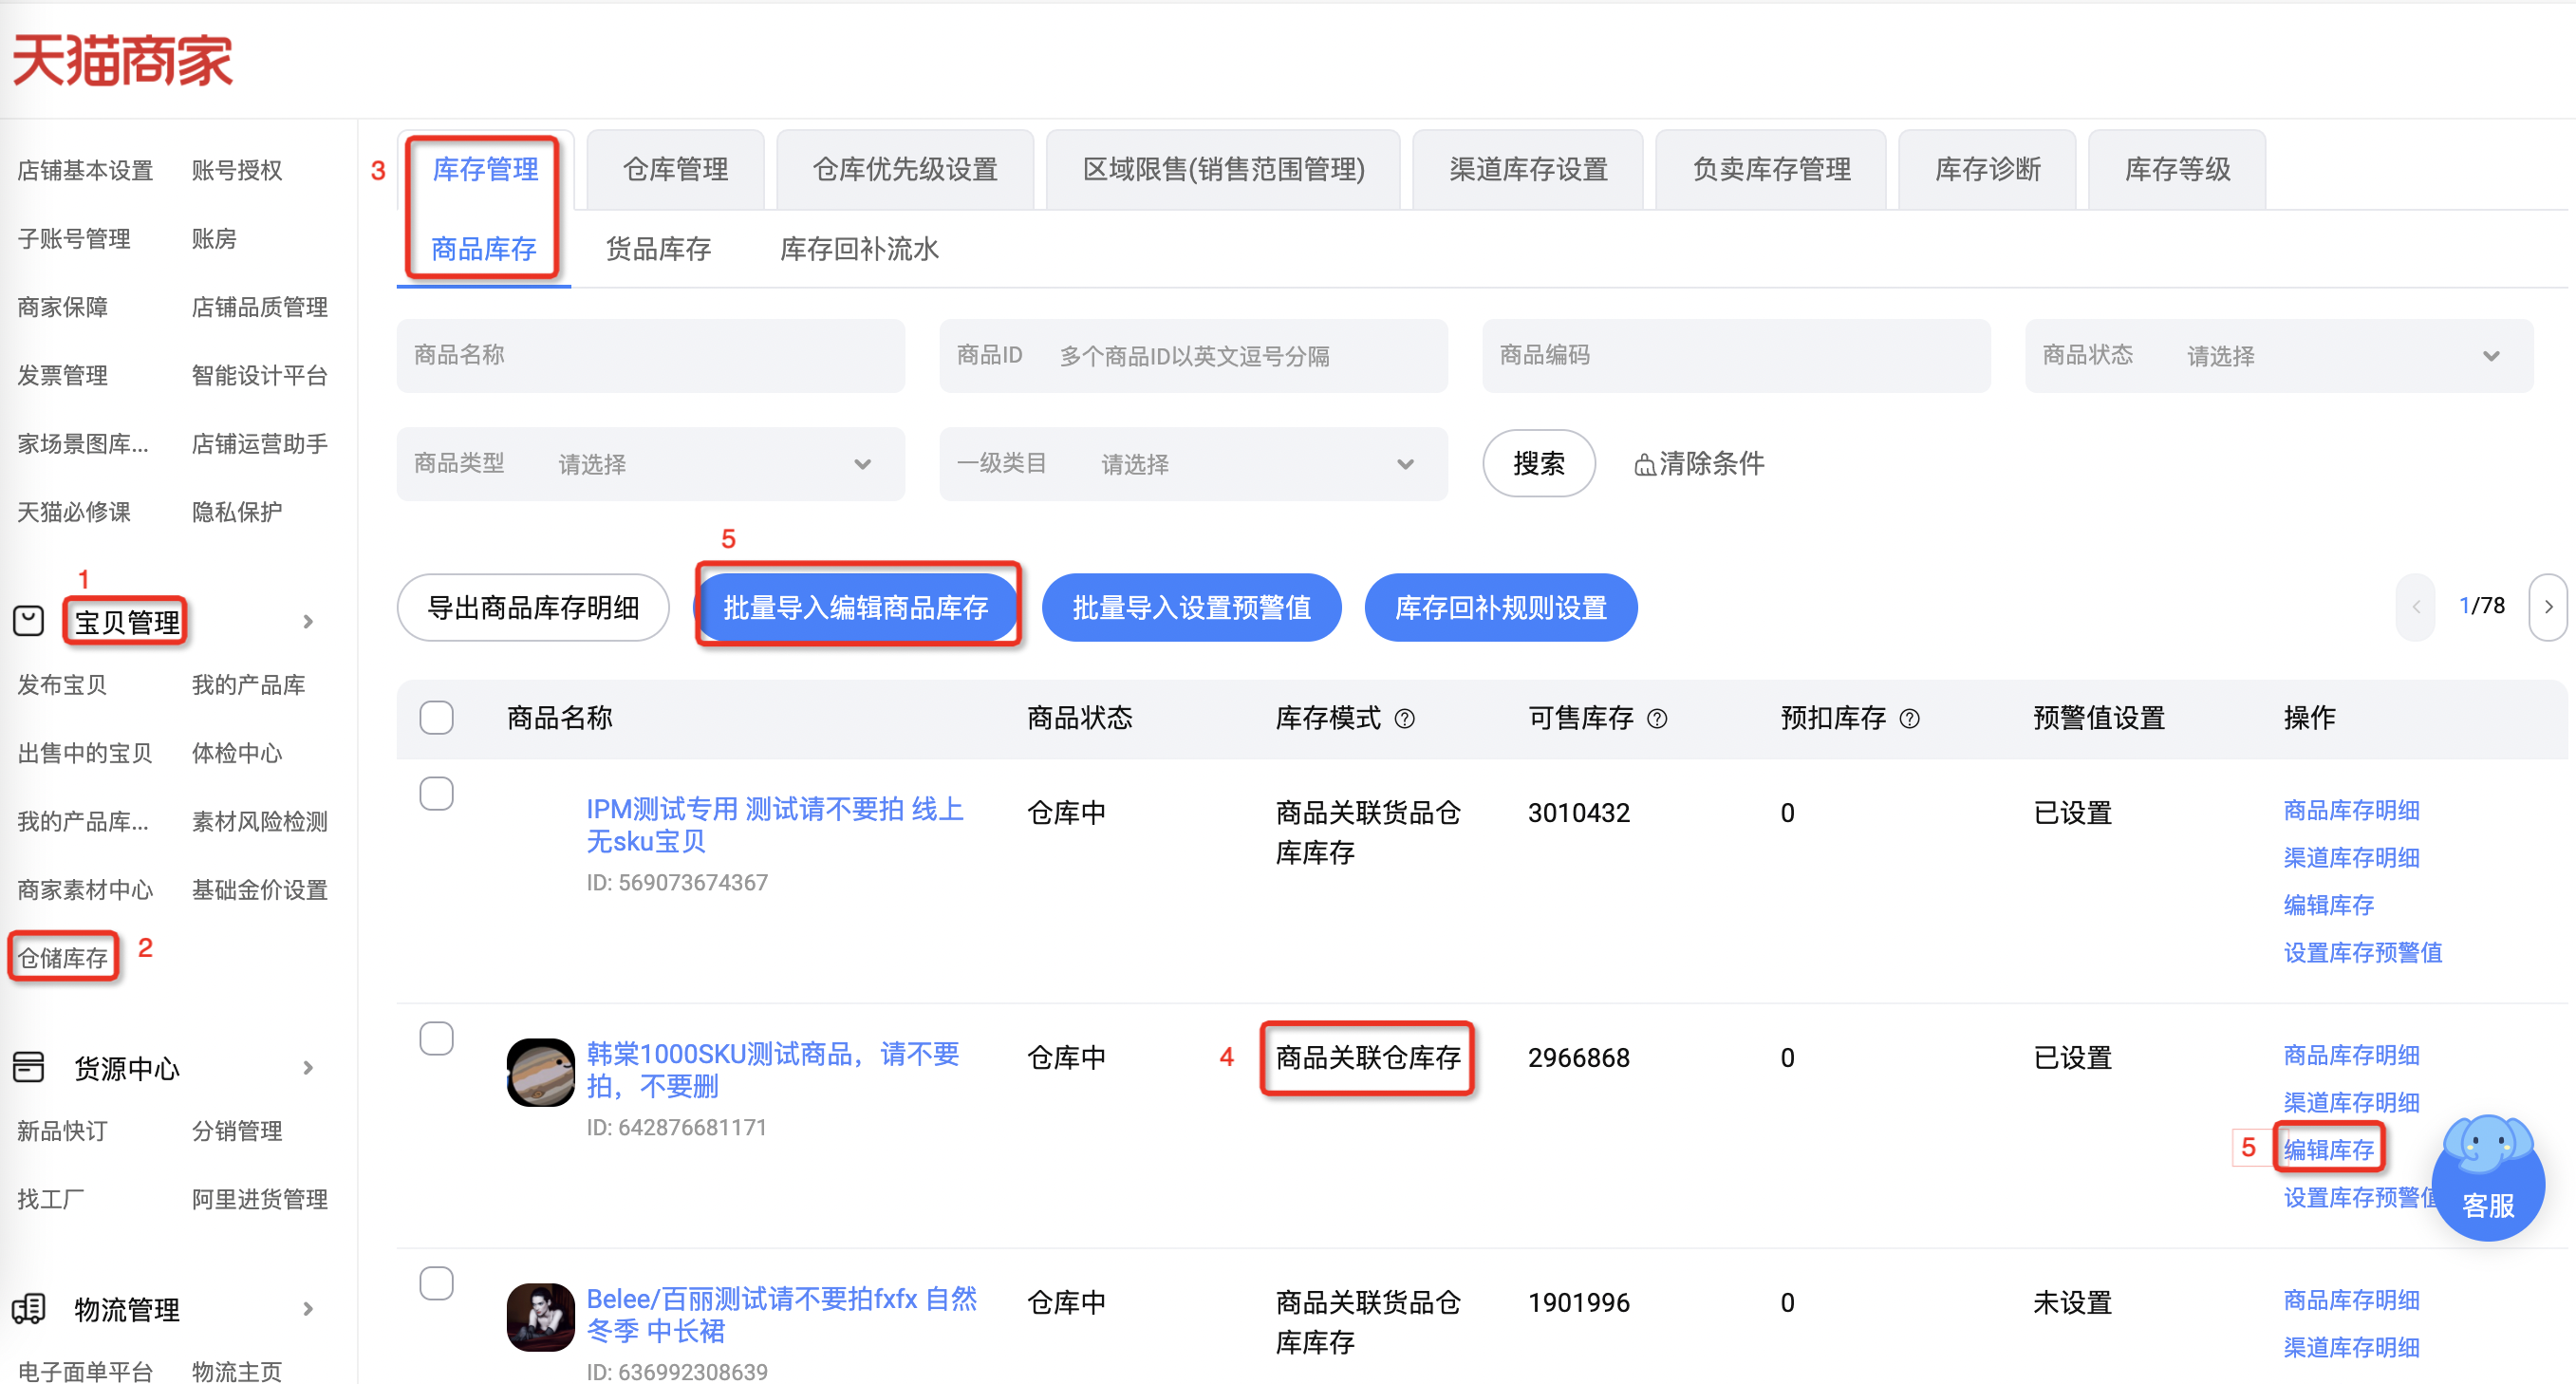Screen dimensions: 2576x1384
Task: Switch to the 库存诊断 tab
Action: pyautogui.click(x=1987, y=170)
